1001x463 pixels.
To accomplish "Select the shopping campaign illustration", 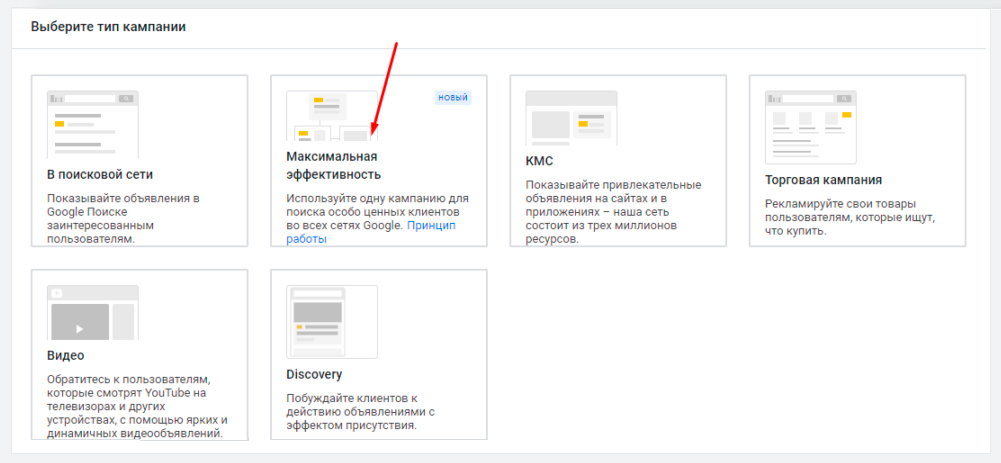I will [x=811, y=127].
